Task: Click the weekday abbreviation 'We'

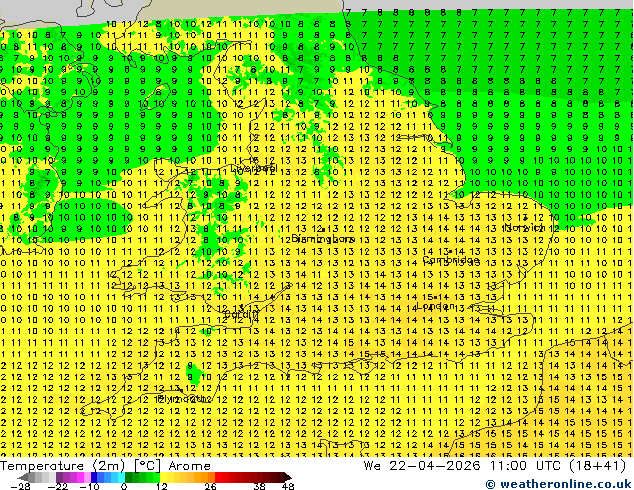Action: tap(372, 466)
